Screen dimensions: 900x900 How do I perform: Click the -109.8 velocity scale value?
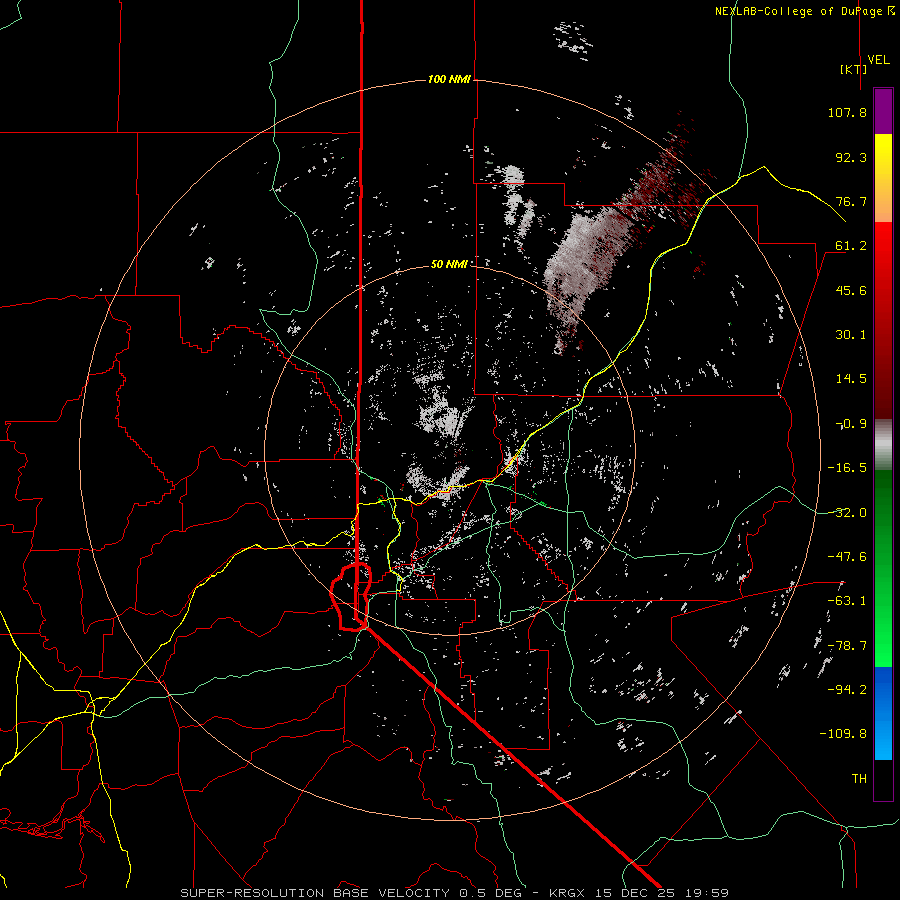[843, 734]
